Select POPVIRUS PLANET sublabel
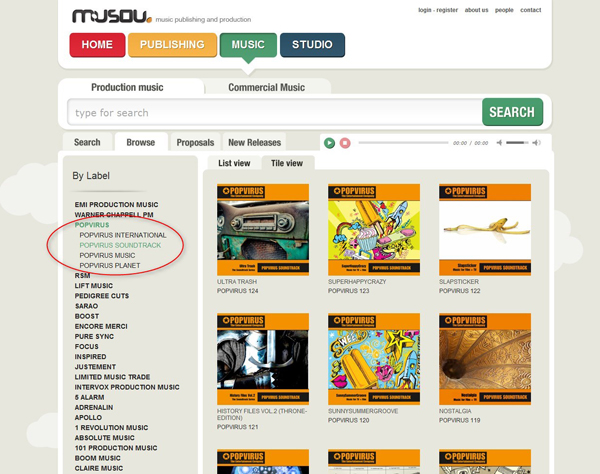Screen dimensions: 600x474 coord(110,266)
